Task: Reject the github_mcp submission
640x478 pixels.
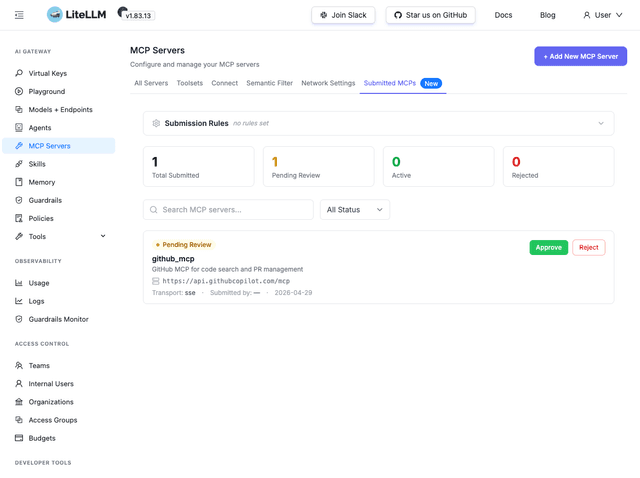Action: pos(589,247)
